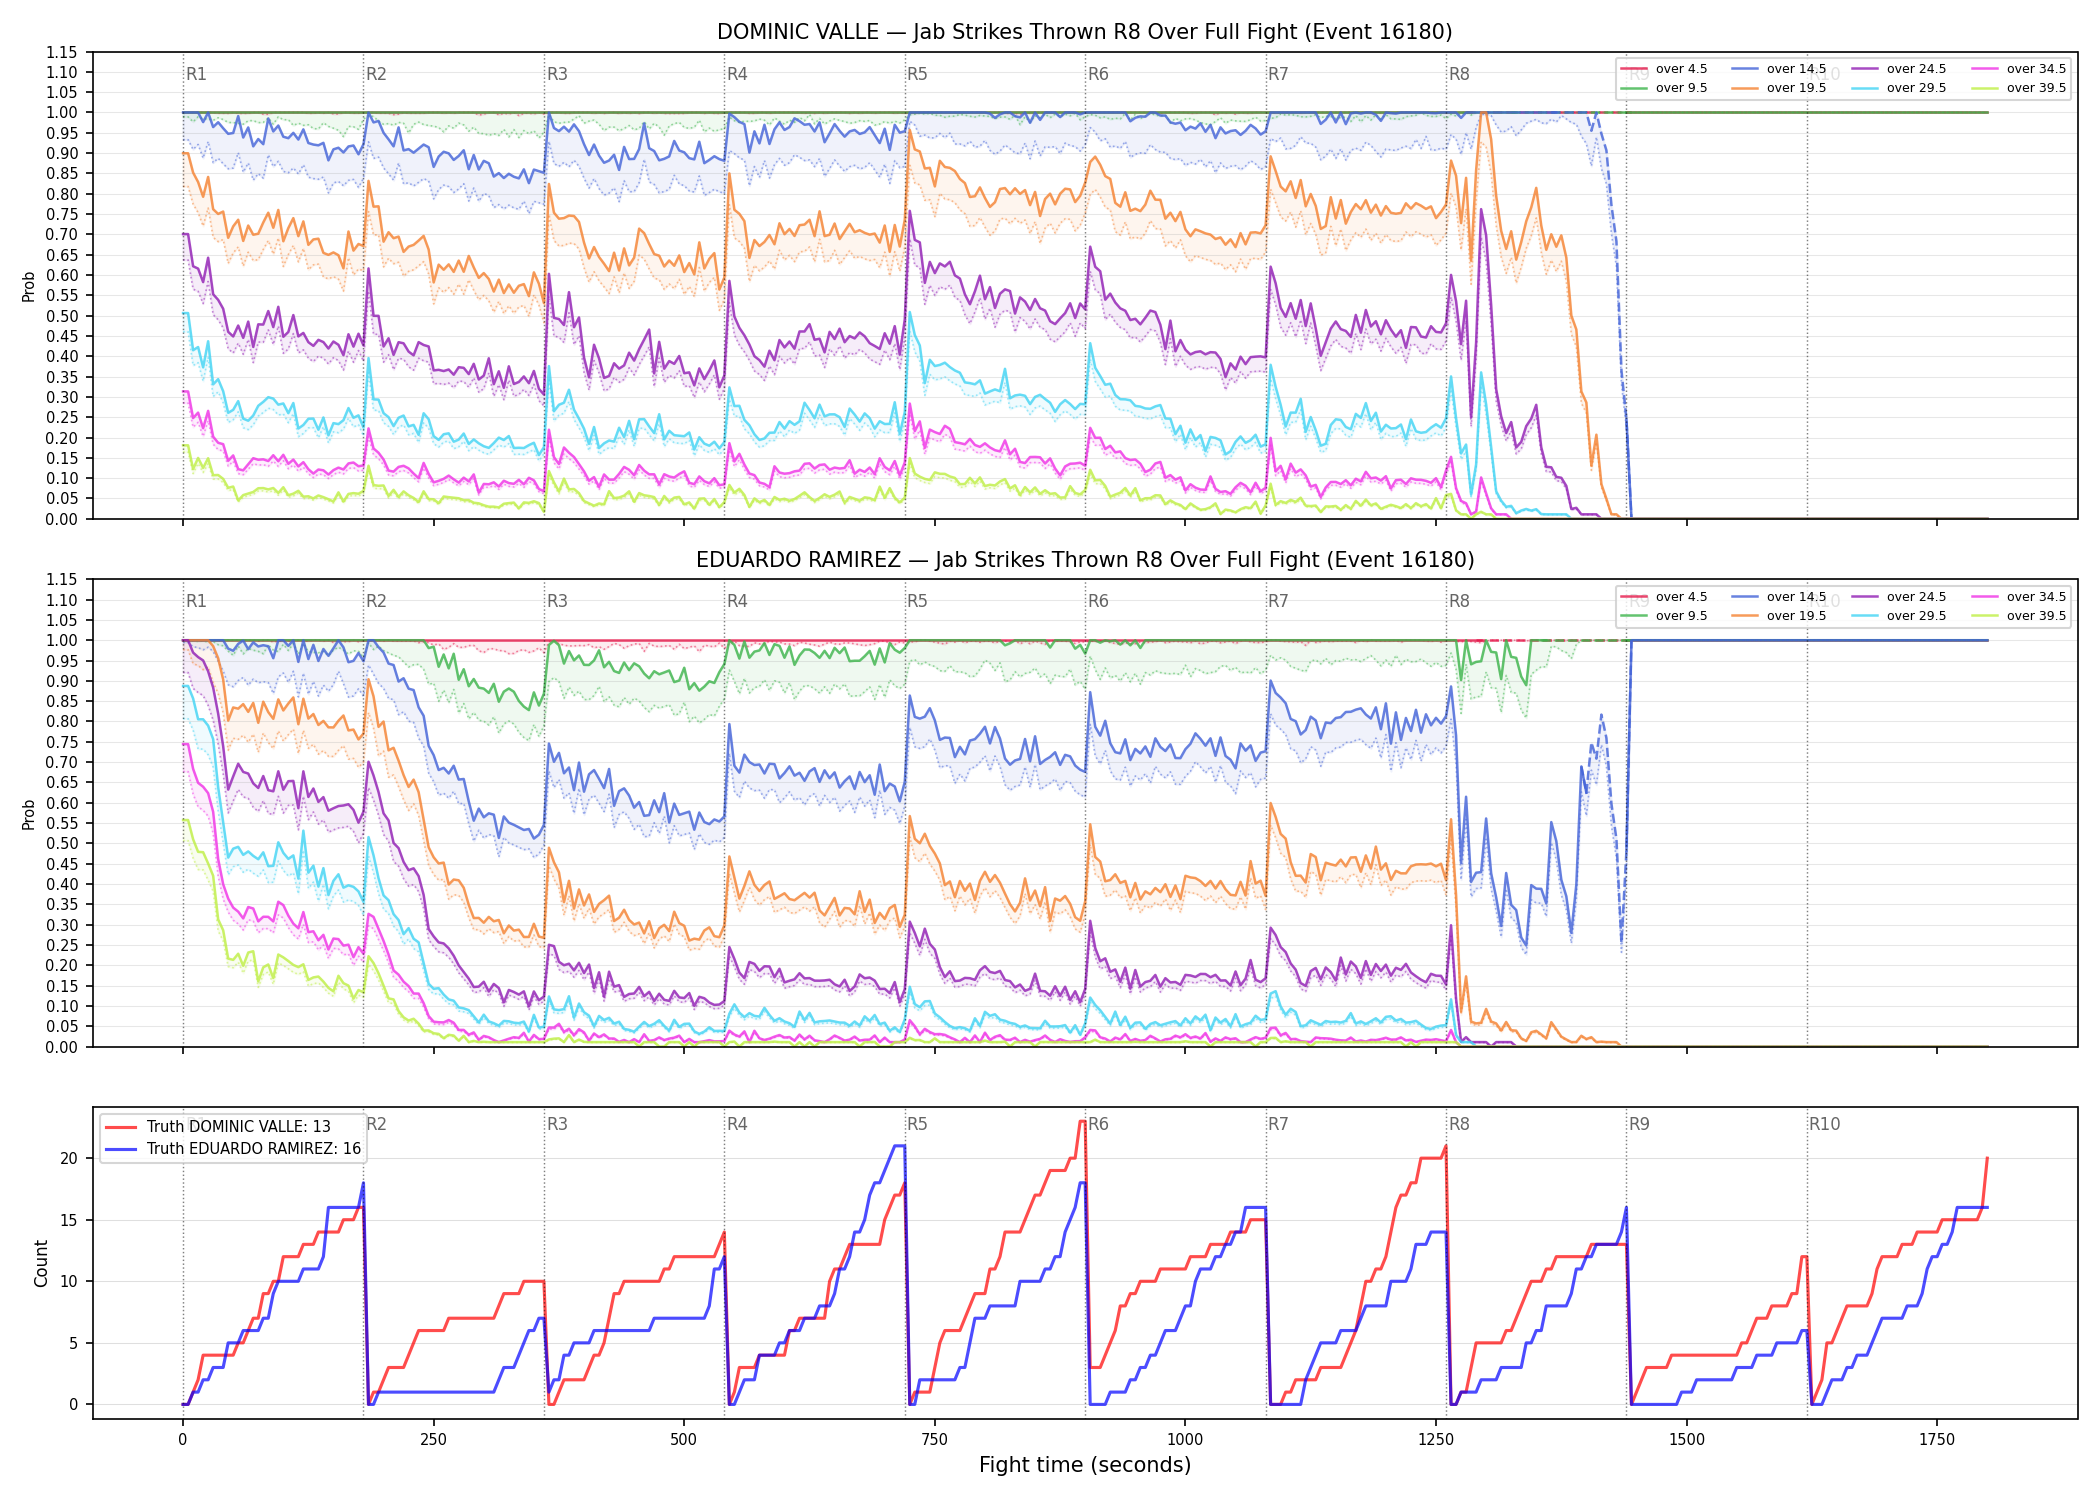The width and height of the screenshot is (2100, 1500).
Task: Click the 'Fight time (seconds)' axis label
Action: (1085, 1465)
